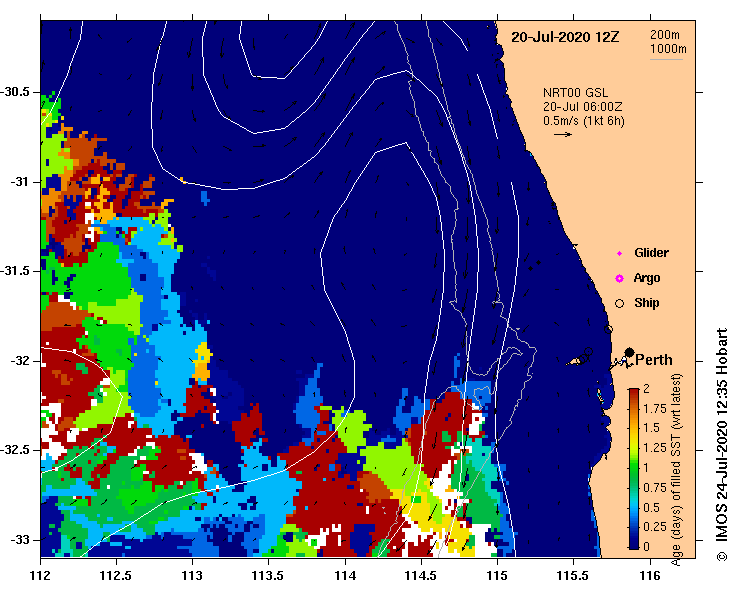Click the latitude axis label "-30.5"
The image size is (739, 592).
pos(15,92)
